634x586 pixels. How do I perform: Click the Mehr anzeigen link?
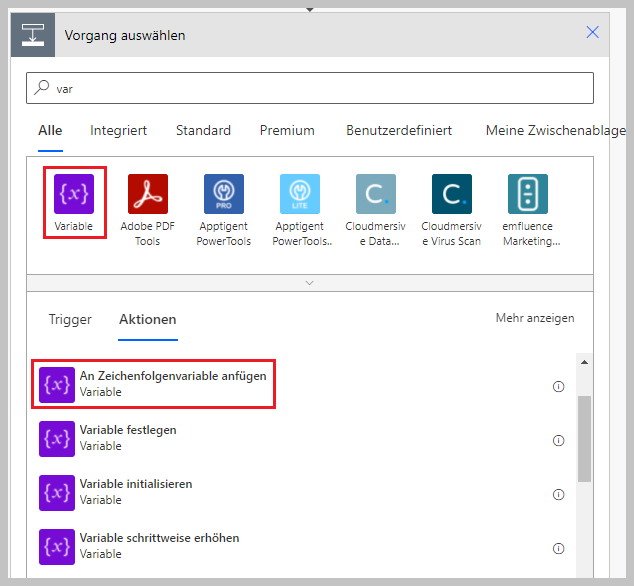coord(535,318)
